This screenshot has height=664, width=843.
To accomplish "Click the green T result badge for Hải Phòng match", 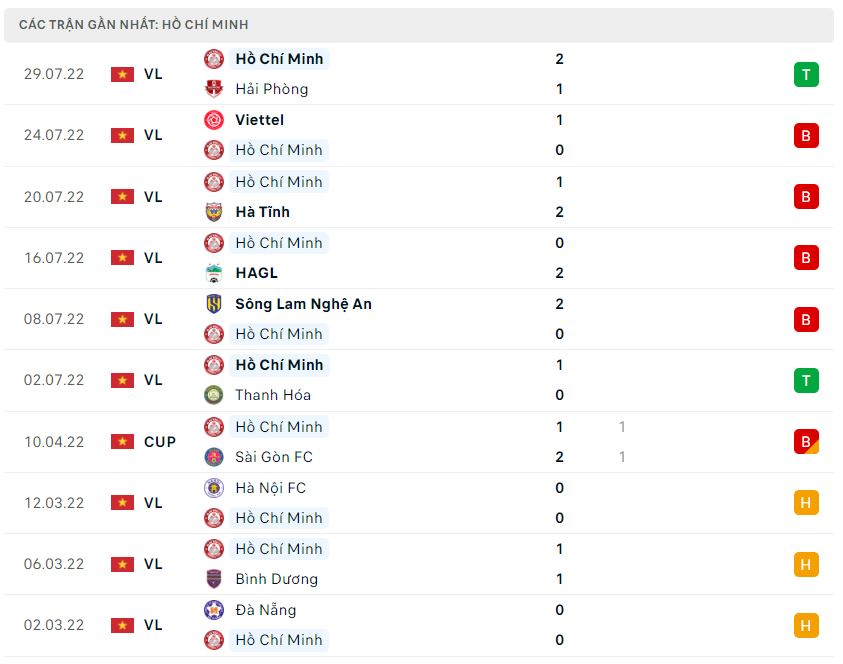I will coord(806,73).
